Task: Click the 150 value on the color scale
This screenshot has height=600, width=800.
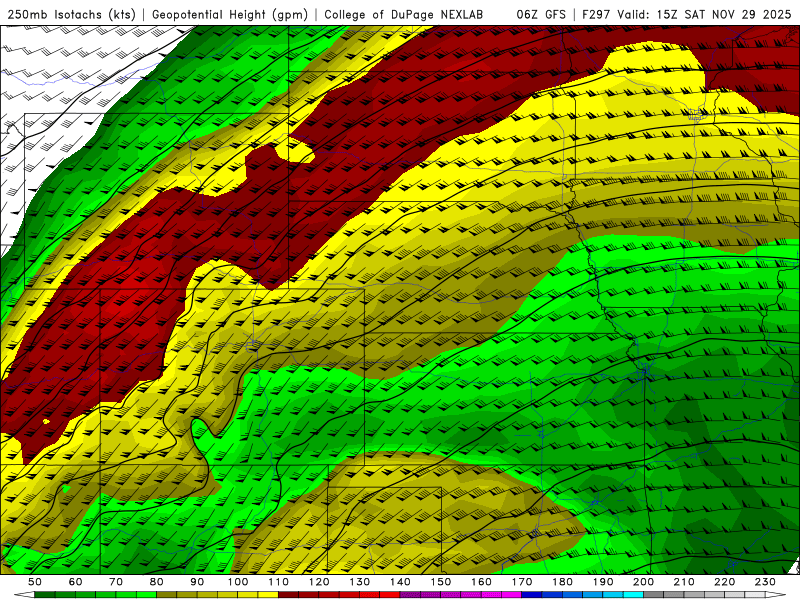Action: tap(441, 582)
